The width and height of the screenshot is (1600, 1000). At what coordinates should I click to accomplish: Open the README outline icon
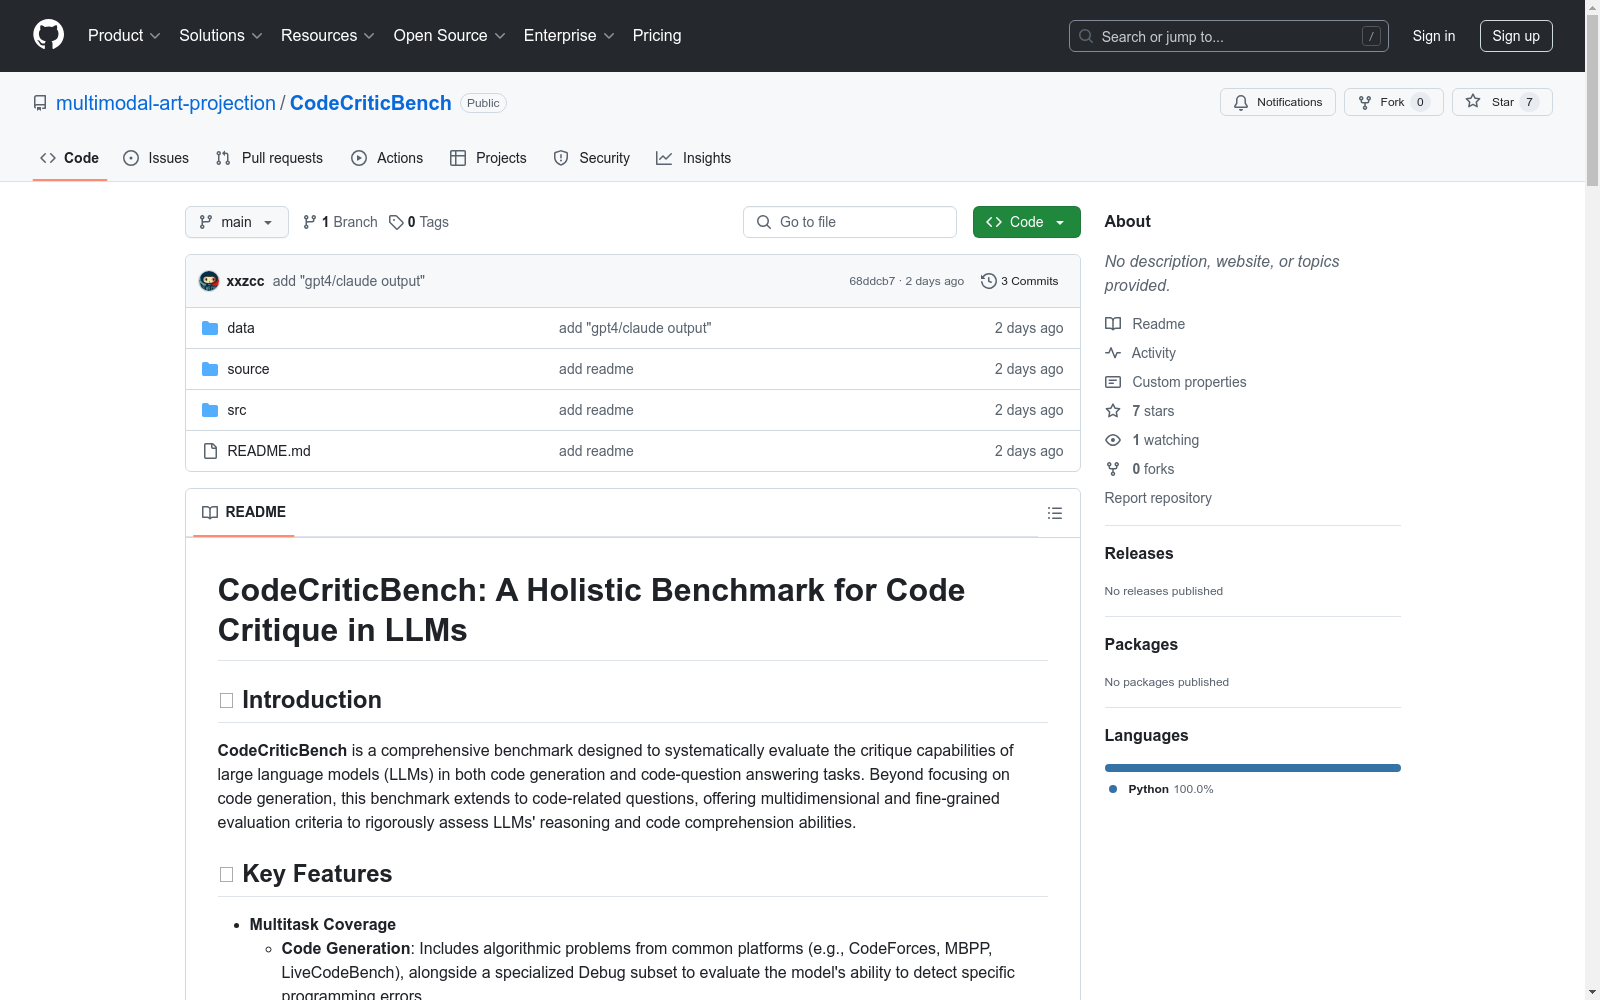pyautogui.click(x=1054, y=513)
